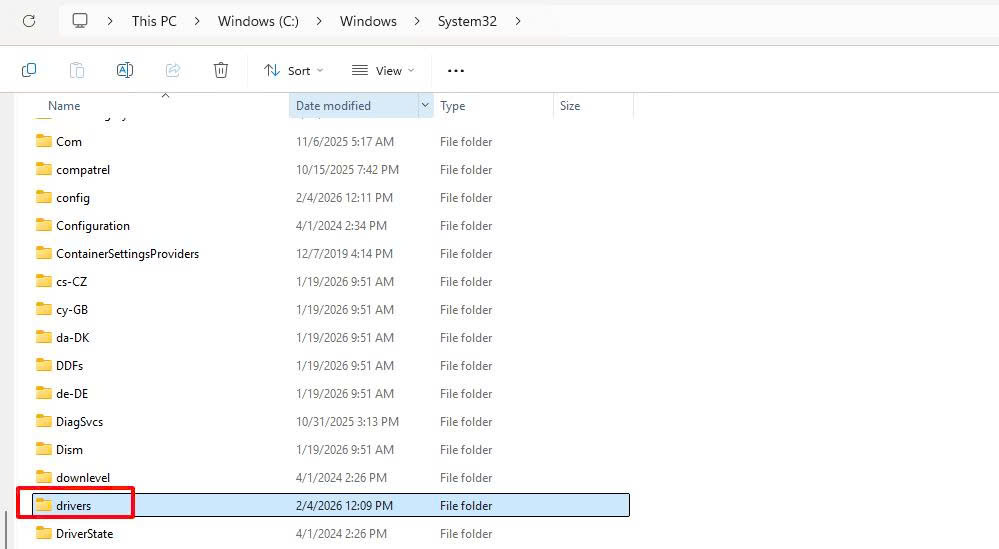Viewport: 999px width, 549px height.
Task: Click the folder icon beside Configuration
Action: pyautogui.click(x=44, y=225)
